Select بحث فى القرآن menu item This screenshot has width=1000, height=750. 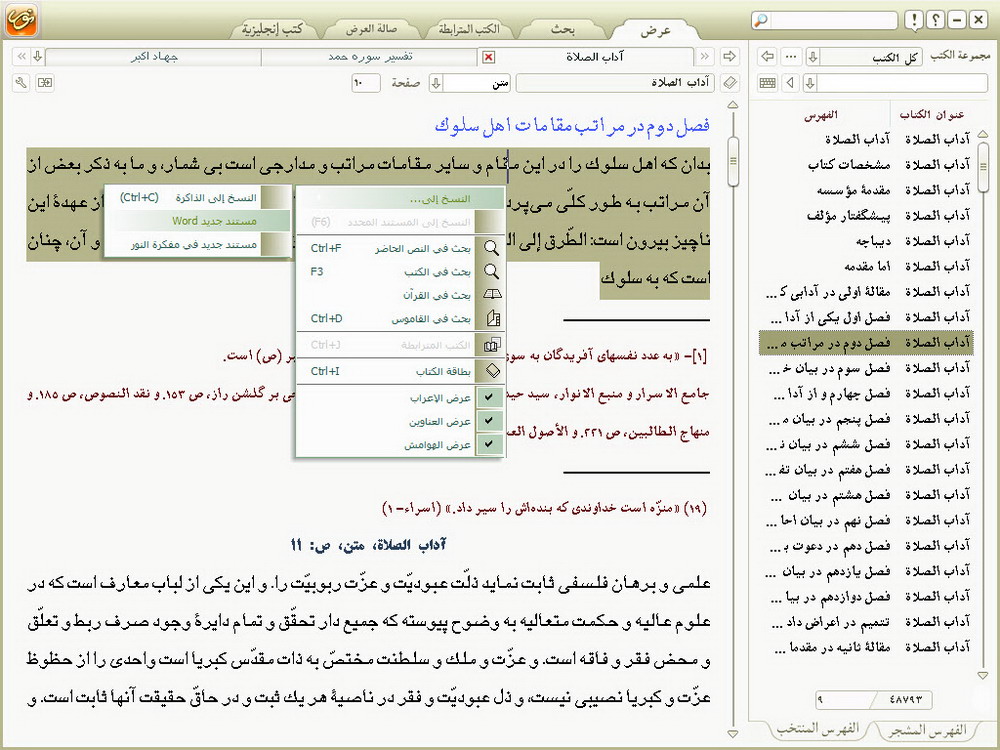click(401, 295)
